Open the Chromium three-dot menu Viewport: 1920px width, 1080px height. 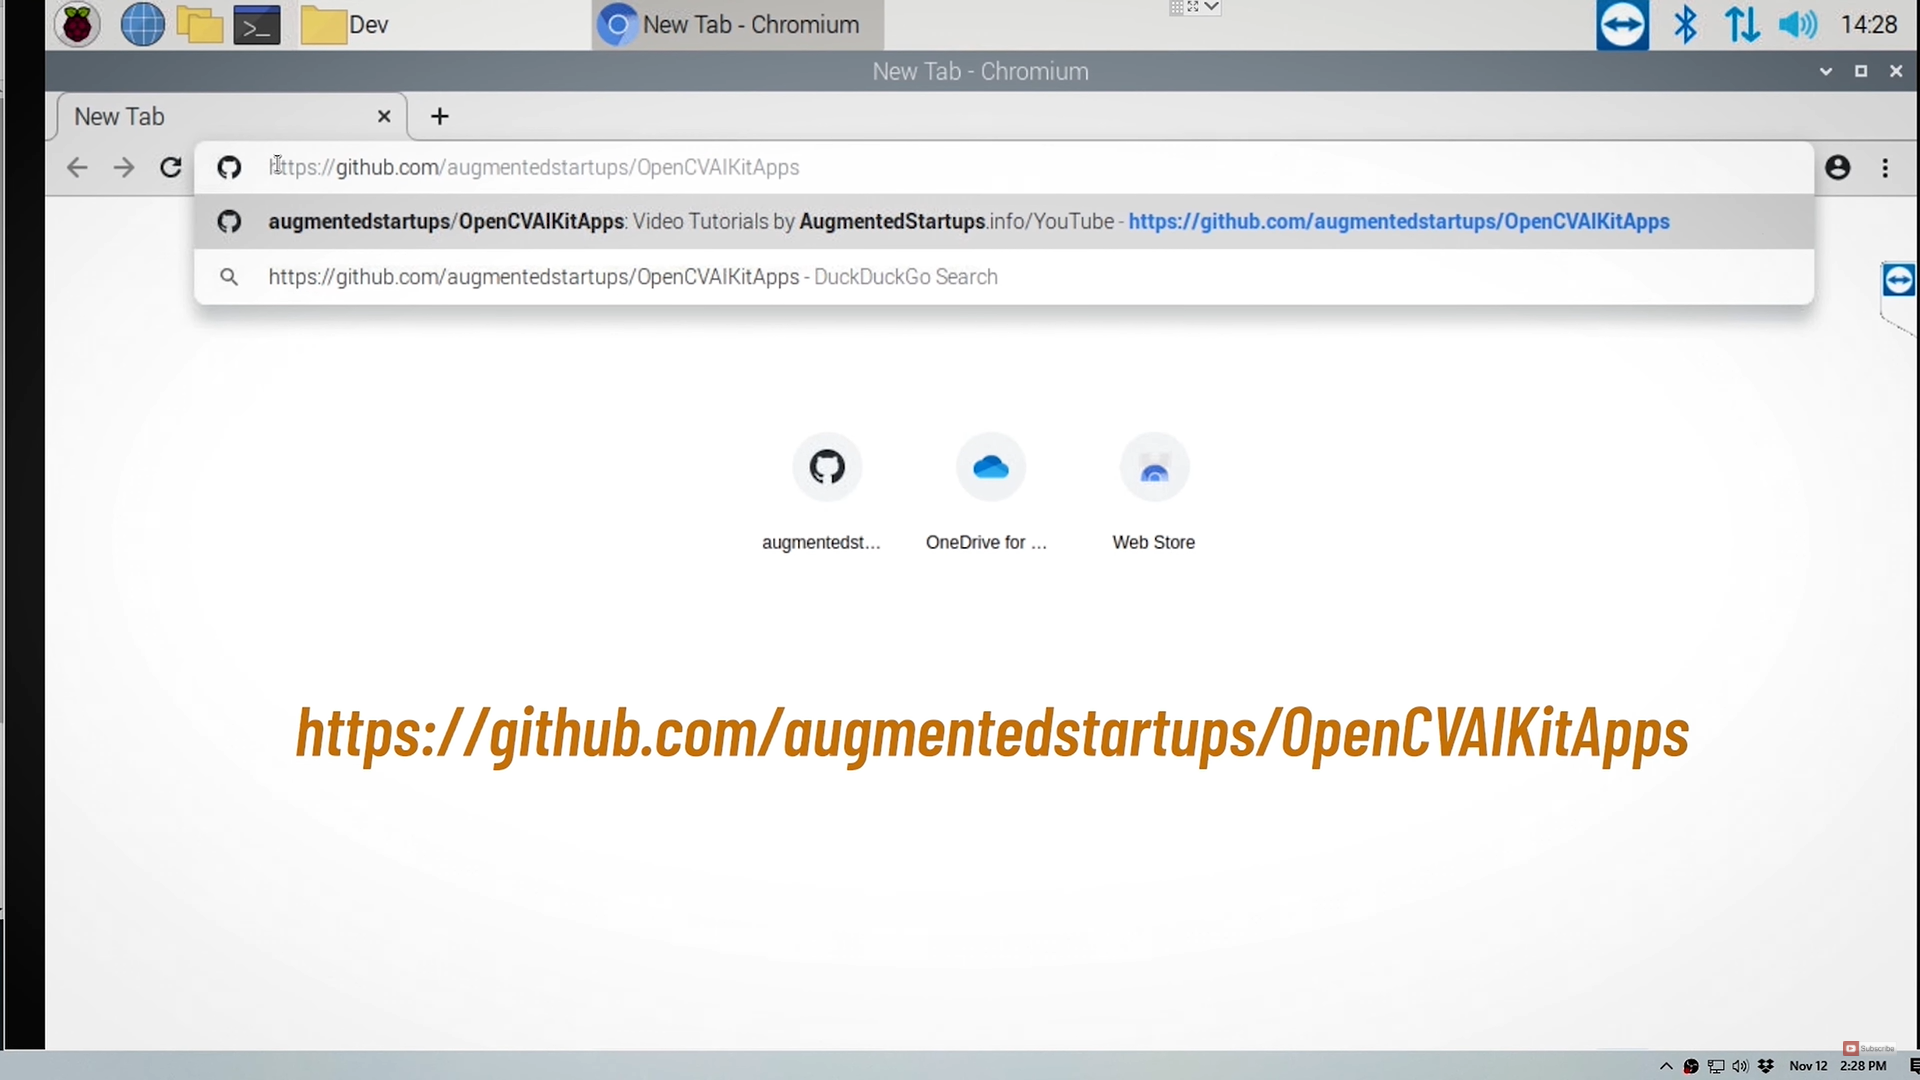point(1885,167)
